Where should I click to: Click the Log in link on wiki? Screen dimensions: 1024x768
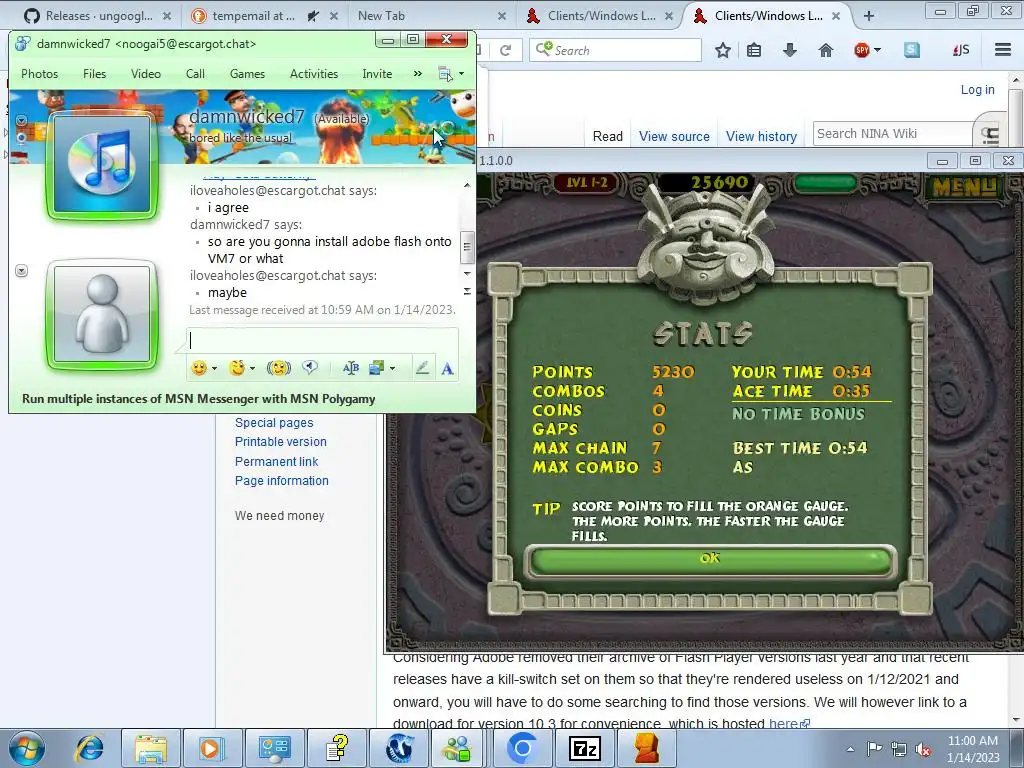tap(977, 89)
